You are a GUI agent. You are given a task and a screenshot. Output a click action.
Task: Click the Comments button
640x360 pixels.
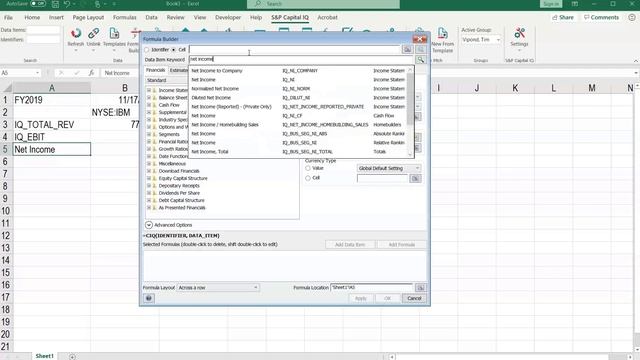click(601, 17)
